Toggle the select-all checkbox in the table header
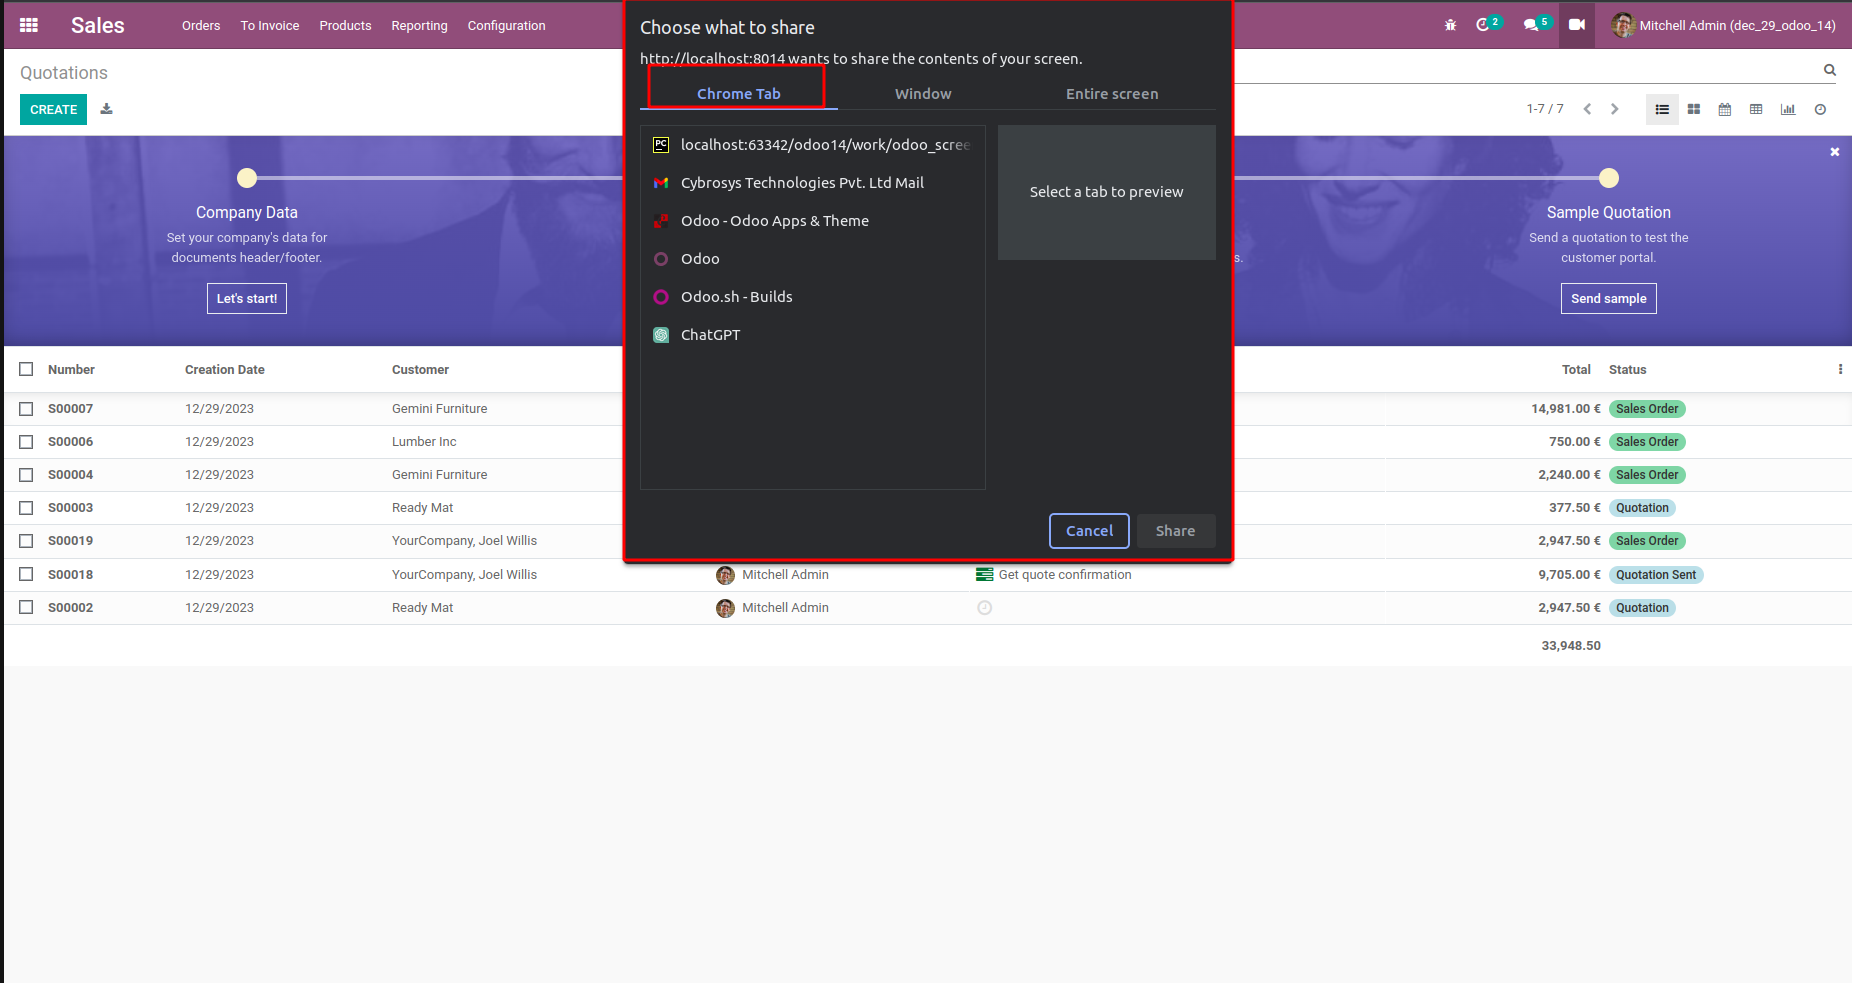 point(26,369)
